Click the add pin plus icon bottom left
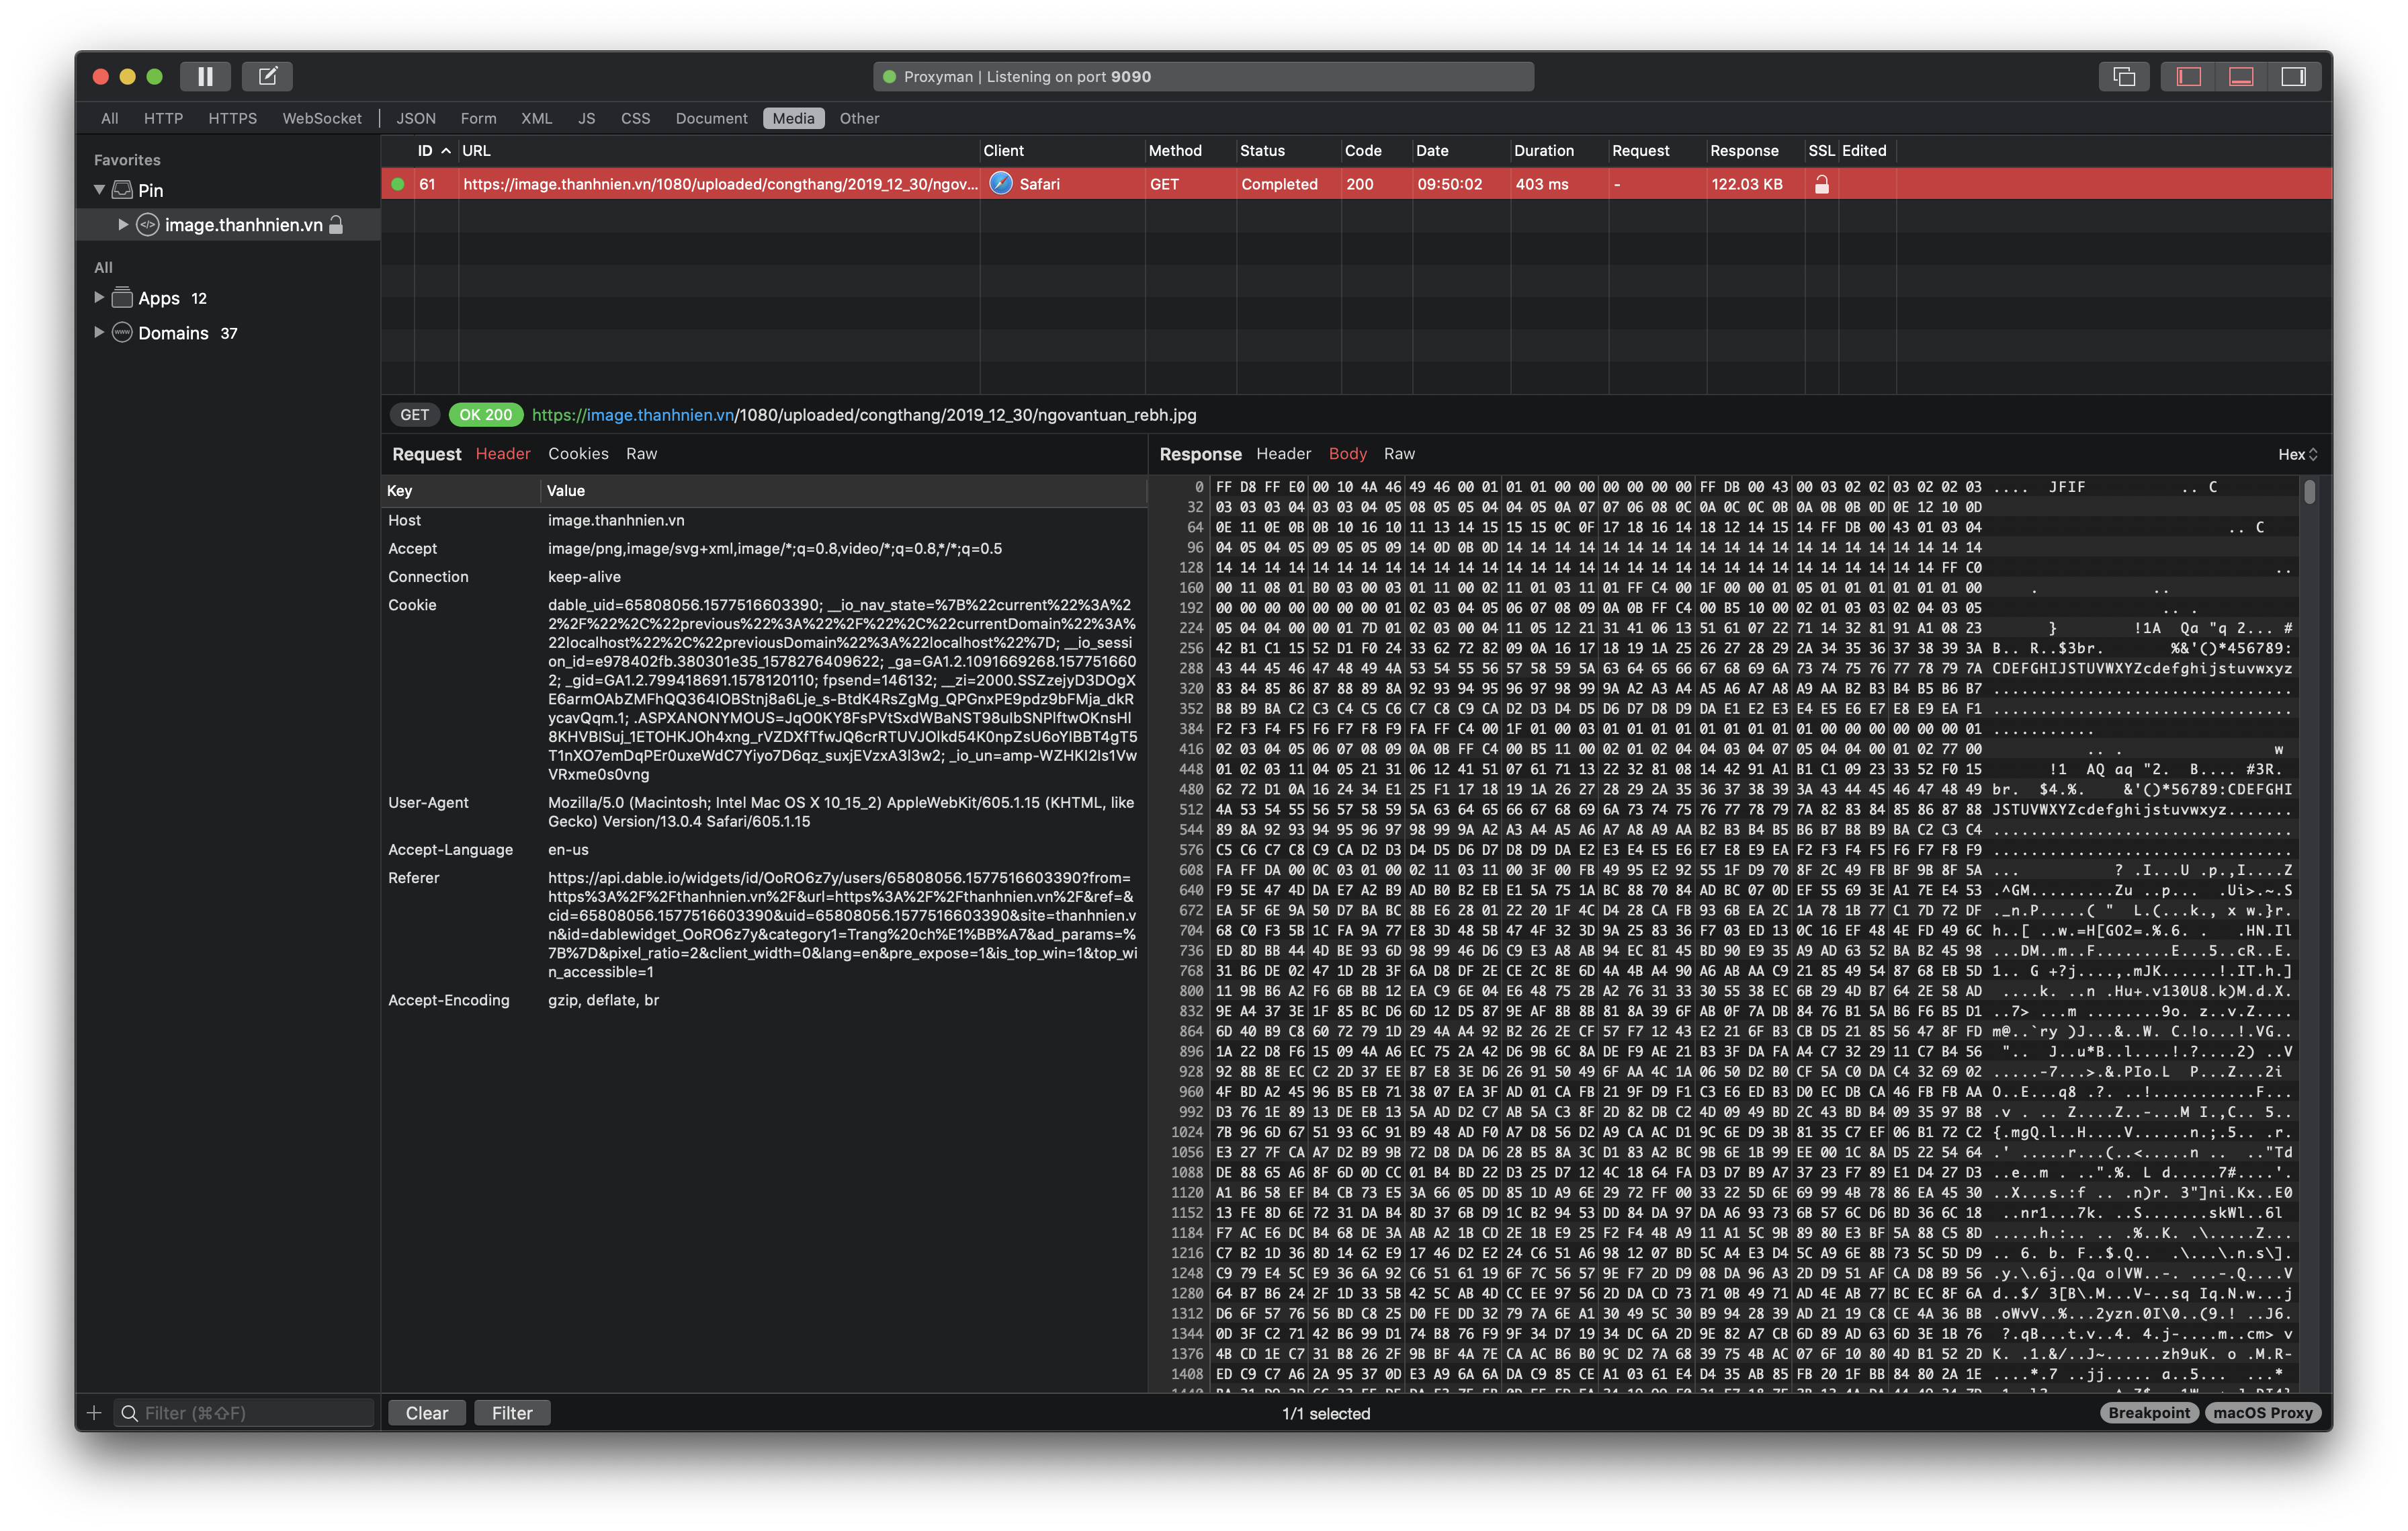The width and height of the screenshot is (2408, 1531). 94,1413
